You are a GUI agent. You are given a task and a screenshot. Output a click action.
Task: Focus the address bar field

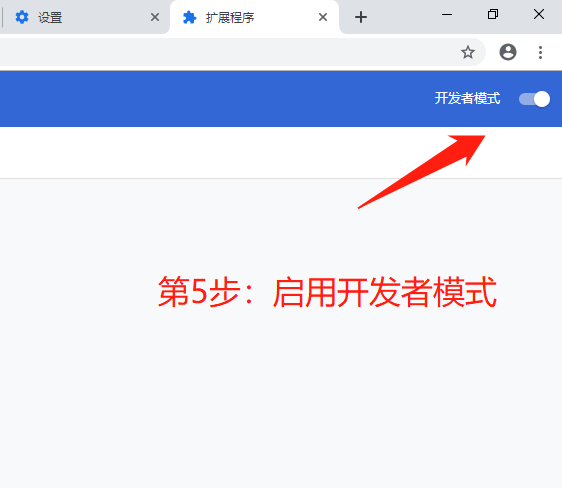[229, 52]
